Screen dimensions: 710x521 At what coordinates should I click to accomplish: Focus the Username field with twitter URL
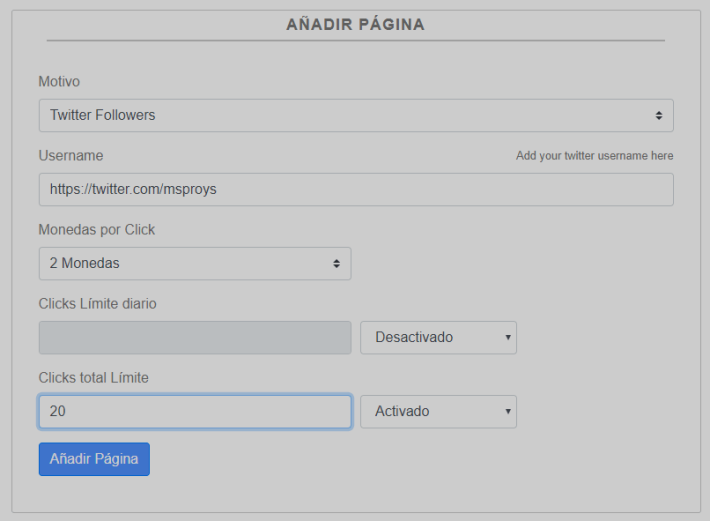coord(356,190)
